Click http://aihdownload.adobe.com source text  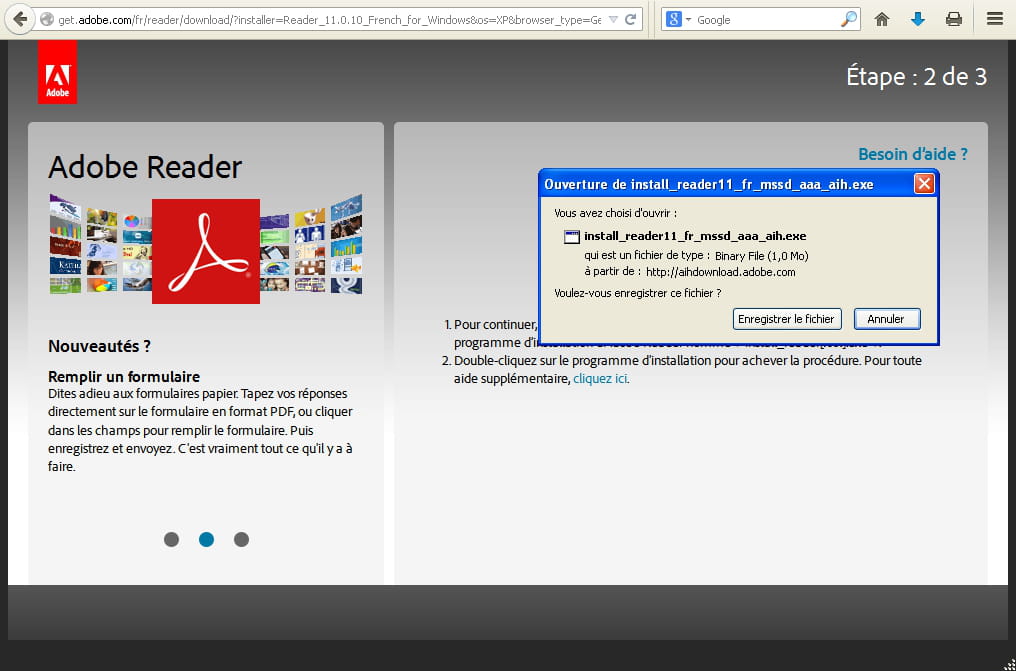point(721,272)
